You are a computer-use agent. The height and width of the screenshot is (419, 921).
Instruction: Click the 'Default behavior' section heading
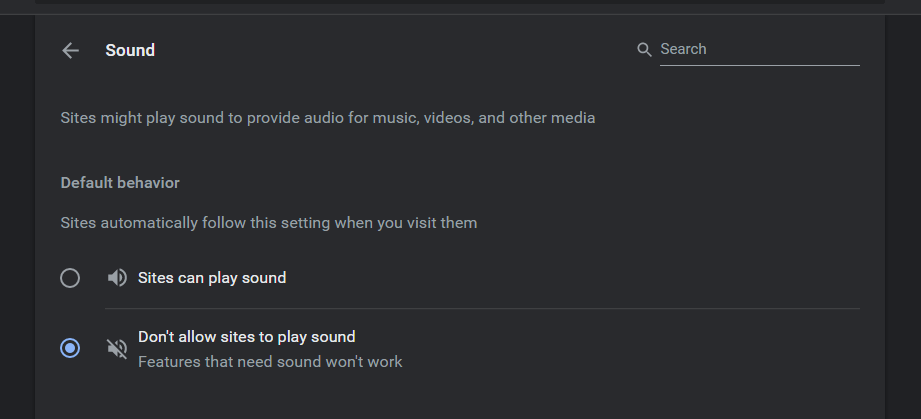[x=120, y=183]
